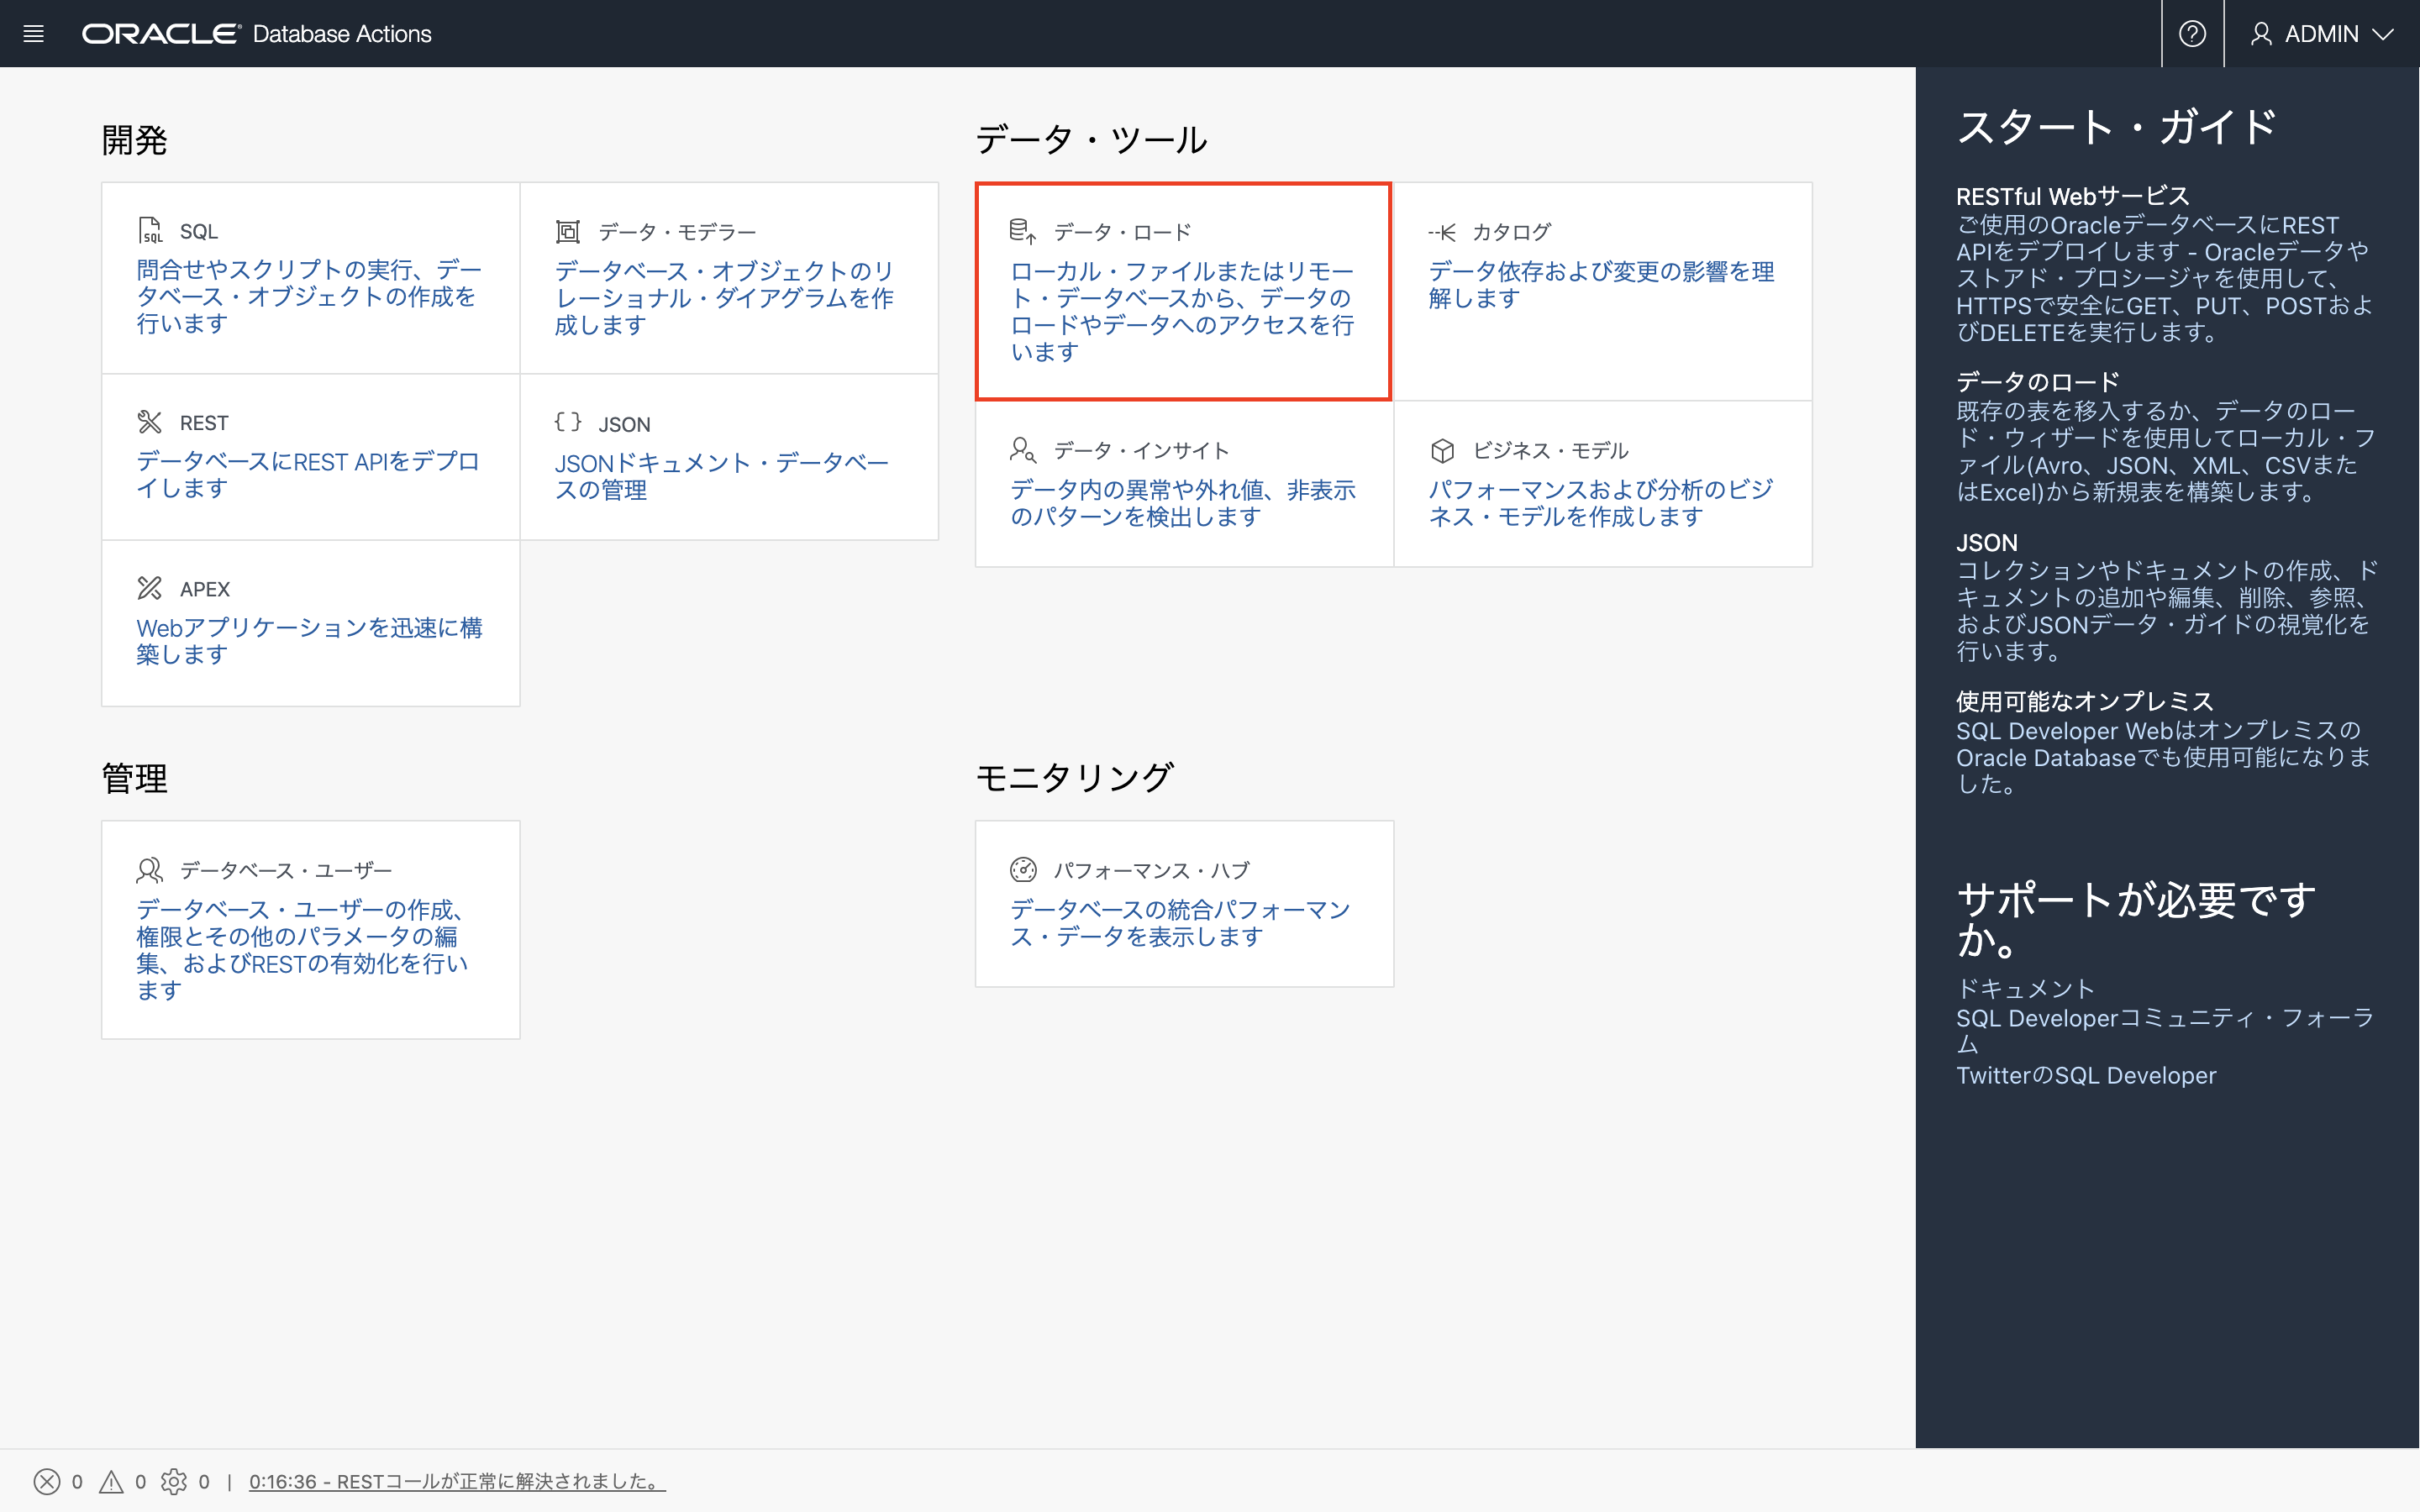Screen dimensions: 2420x1512
Task: Open the hamburger navigation menu
Action: point(33,33)
